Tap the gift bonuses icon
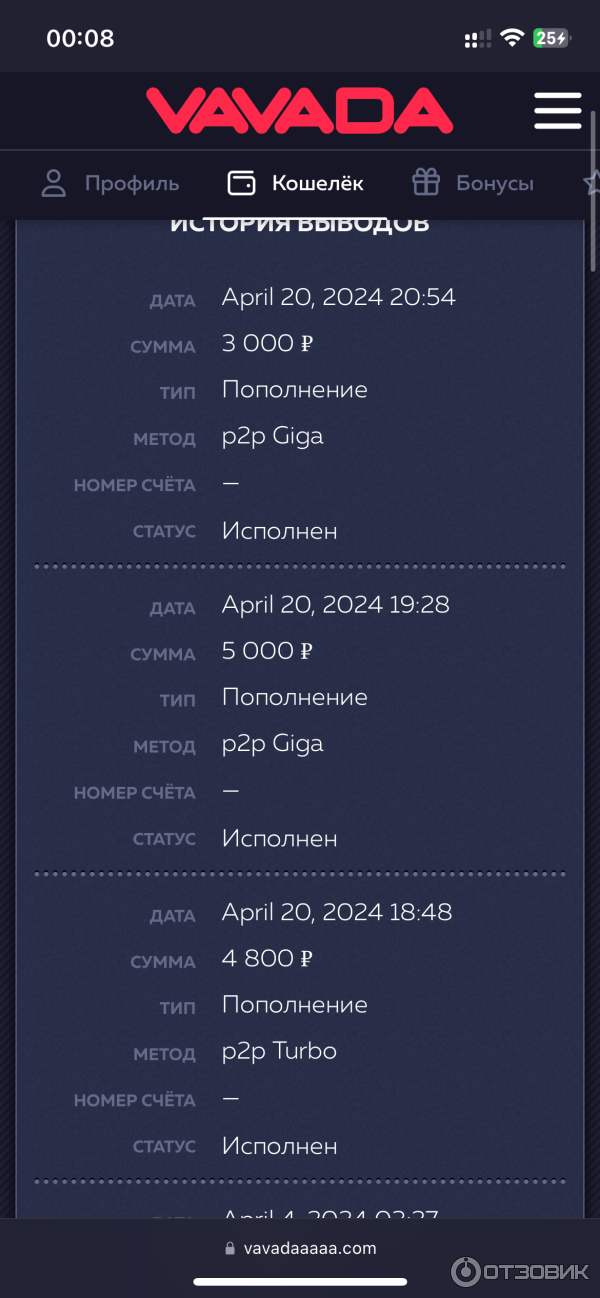The image size is (600, 1298). pos(426,183)
